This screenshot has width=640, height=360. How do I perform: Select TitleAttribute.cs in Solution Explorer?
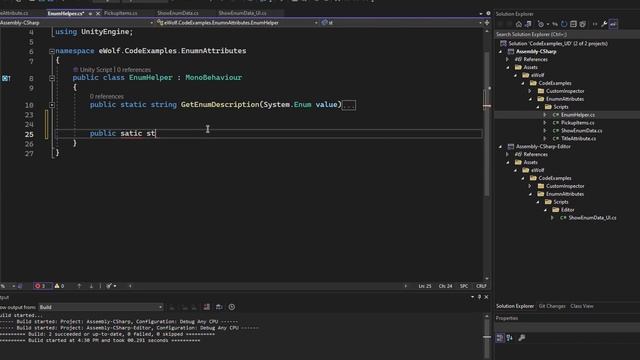[x=578, y=139]
